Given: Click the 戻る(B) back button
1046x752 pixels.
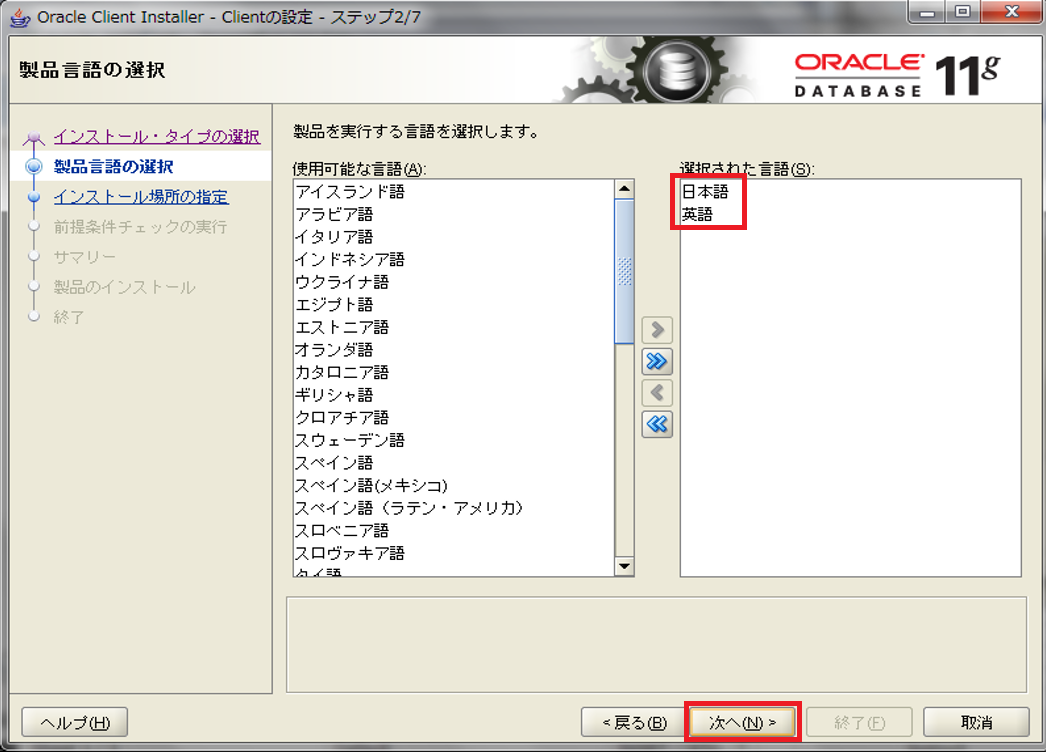Looking at the screenshot, I should pos(634,723).
